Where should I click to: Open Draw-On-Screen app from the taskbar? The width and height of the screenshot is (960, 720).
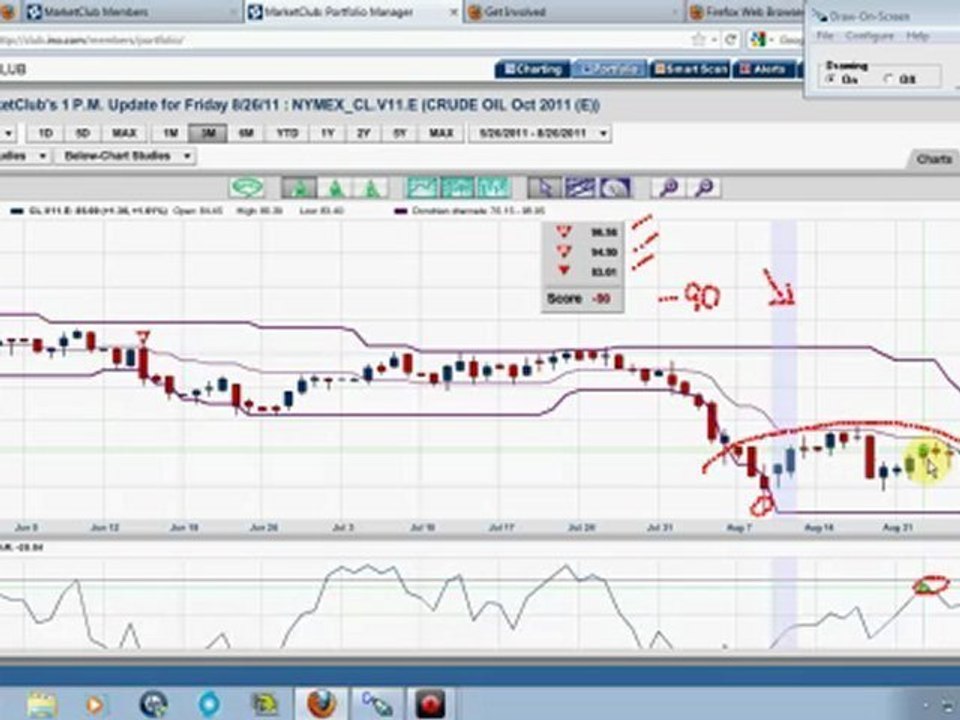pyautogui.click(x=376, y=704)
